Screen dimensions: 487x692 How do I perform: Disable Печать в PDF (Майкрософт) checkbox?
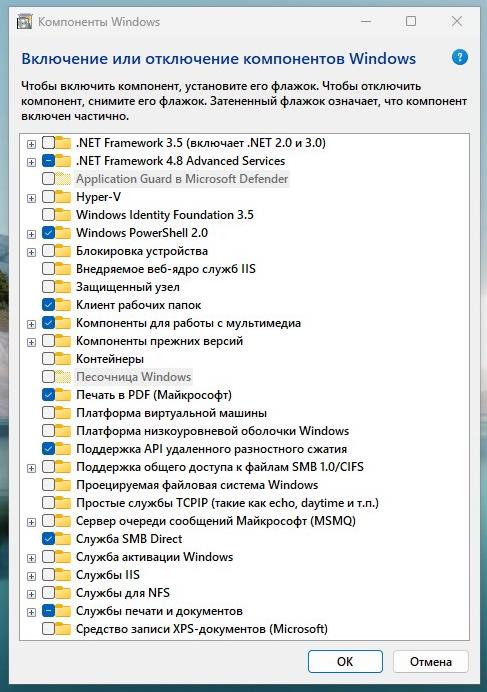(x=49, y=395)
